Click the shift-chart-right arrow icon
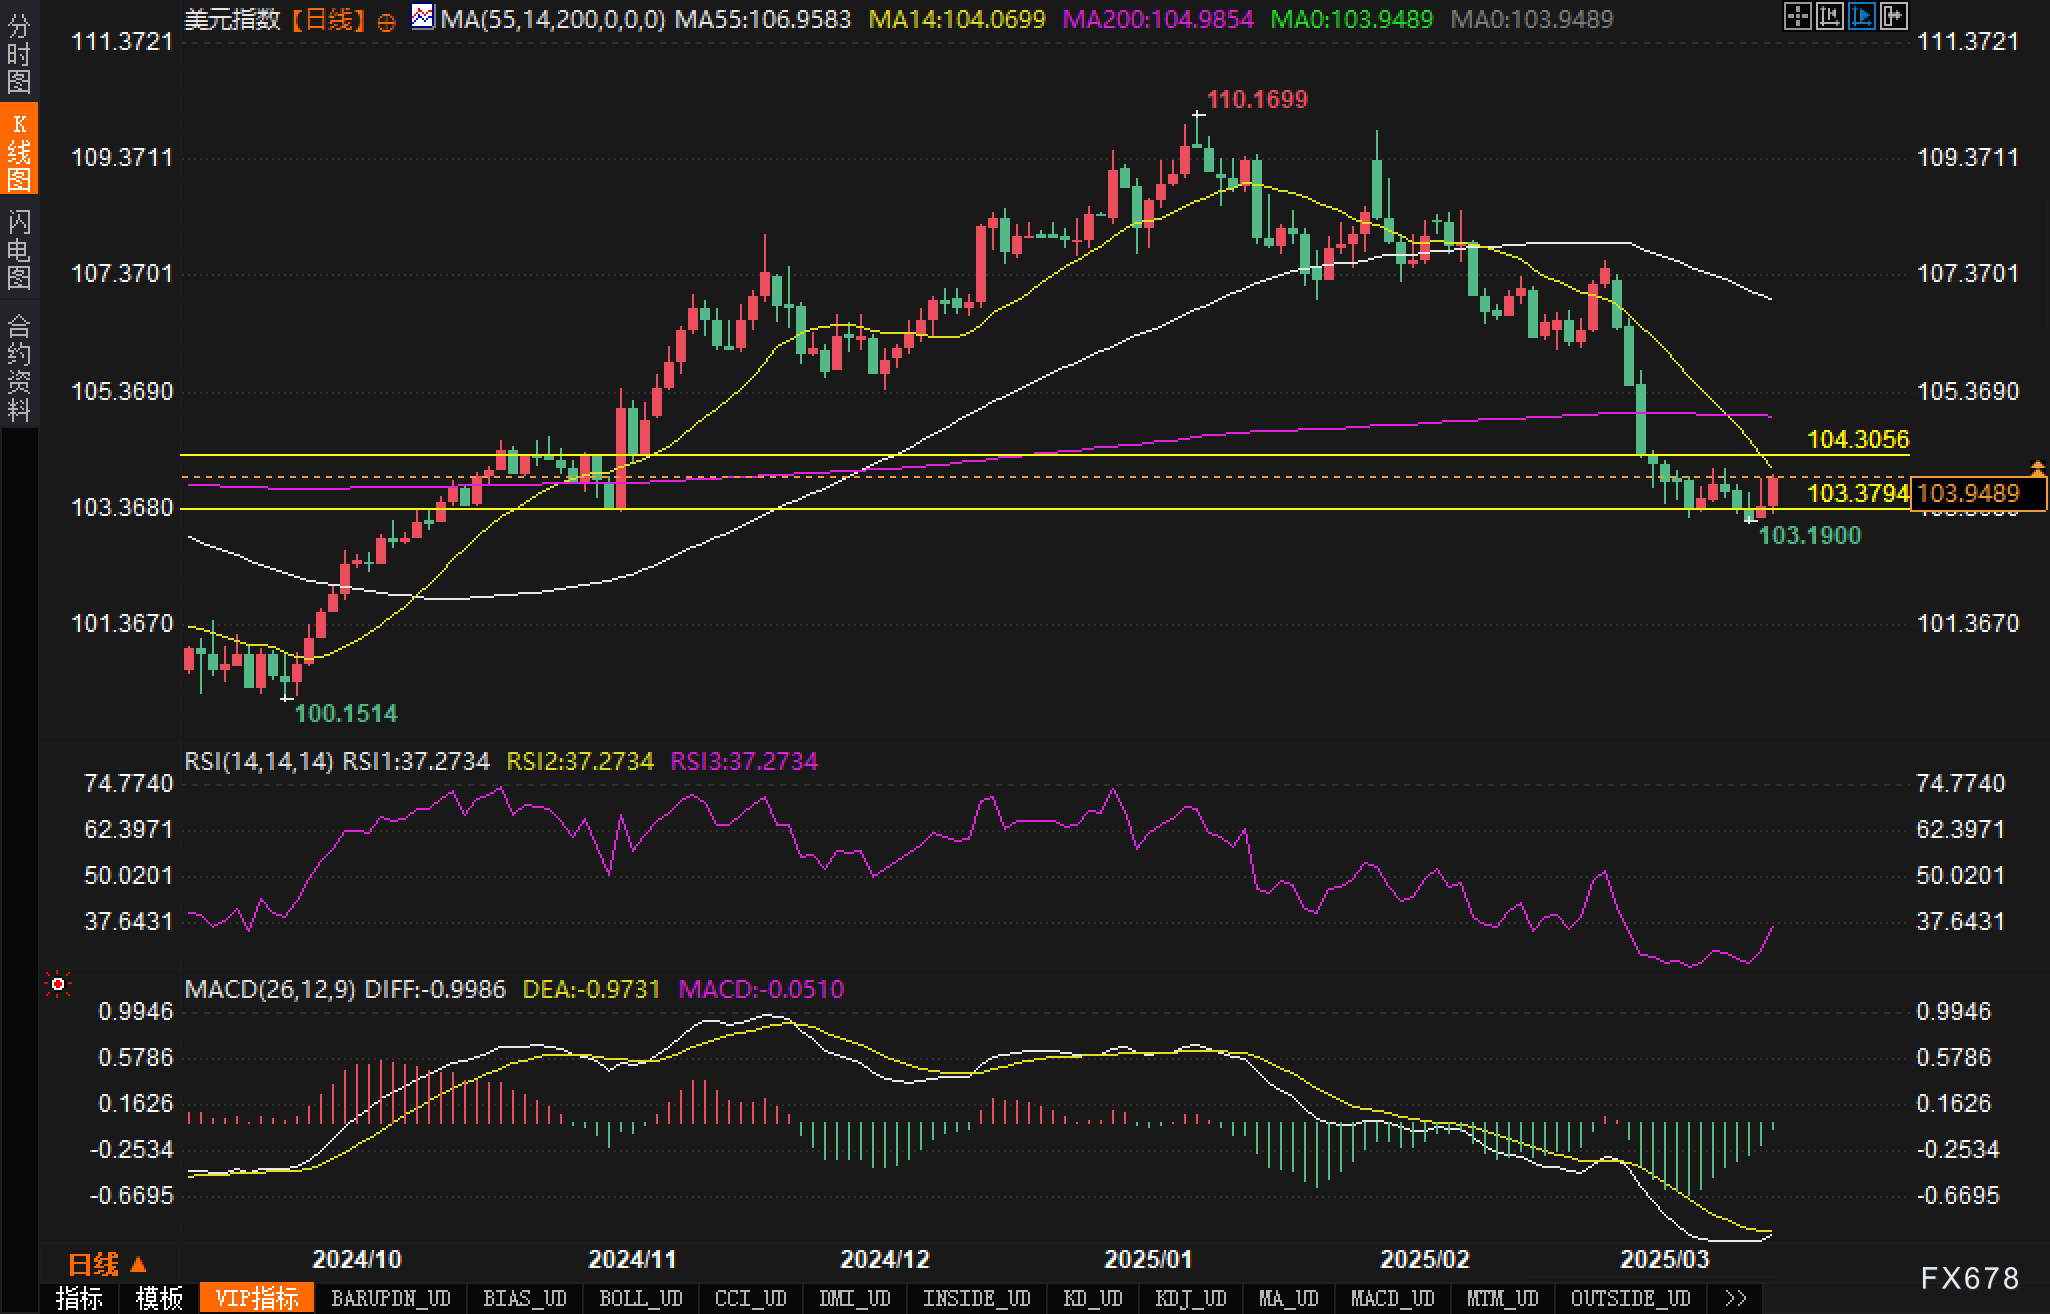This screenshot has width=2050, height=1314. click(1893, 16)
